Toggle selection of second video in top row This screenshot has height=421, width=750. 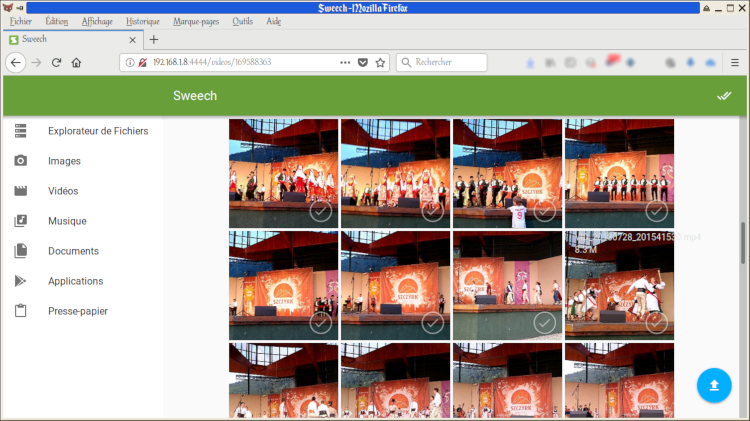432,210
